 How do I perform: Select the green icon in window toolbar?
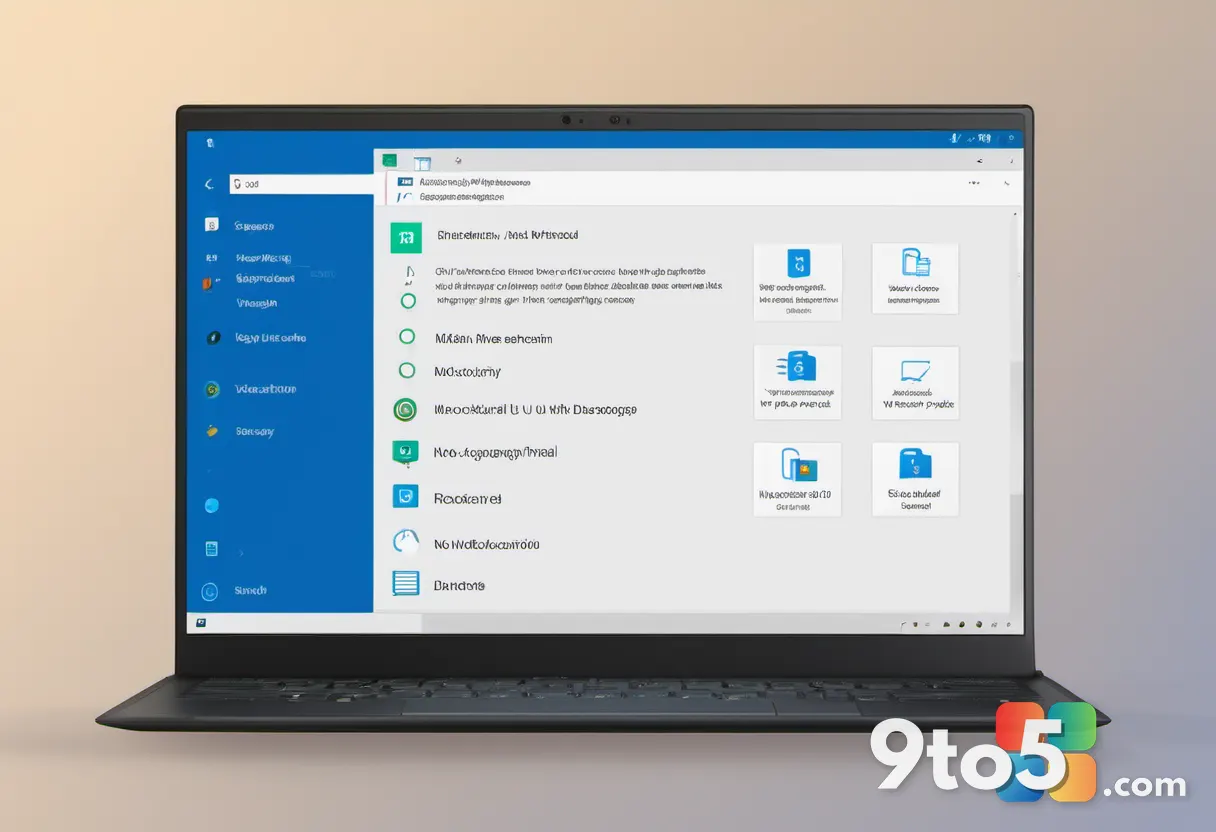(x=389, y=161)
